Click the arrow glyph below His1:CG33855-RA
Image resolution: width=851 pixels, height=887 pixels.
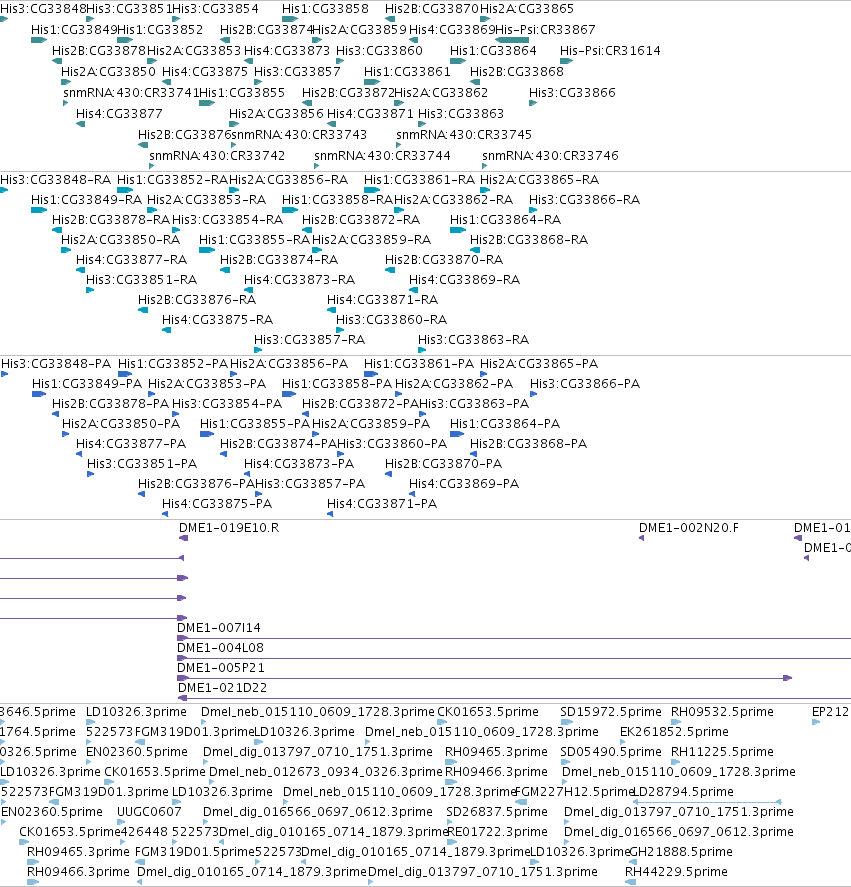point(207,250)
